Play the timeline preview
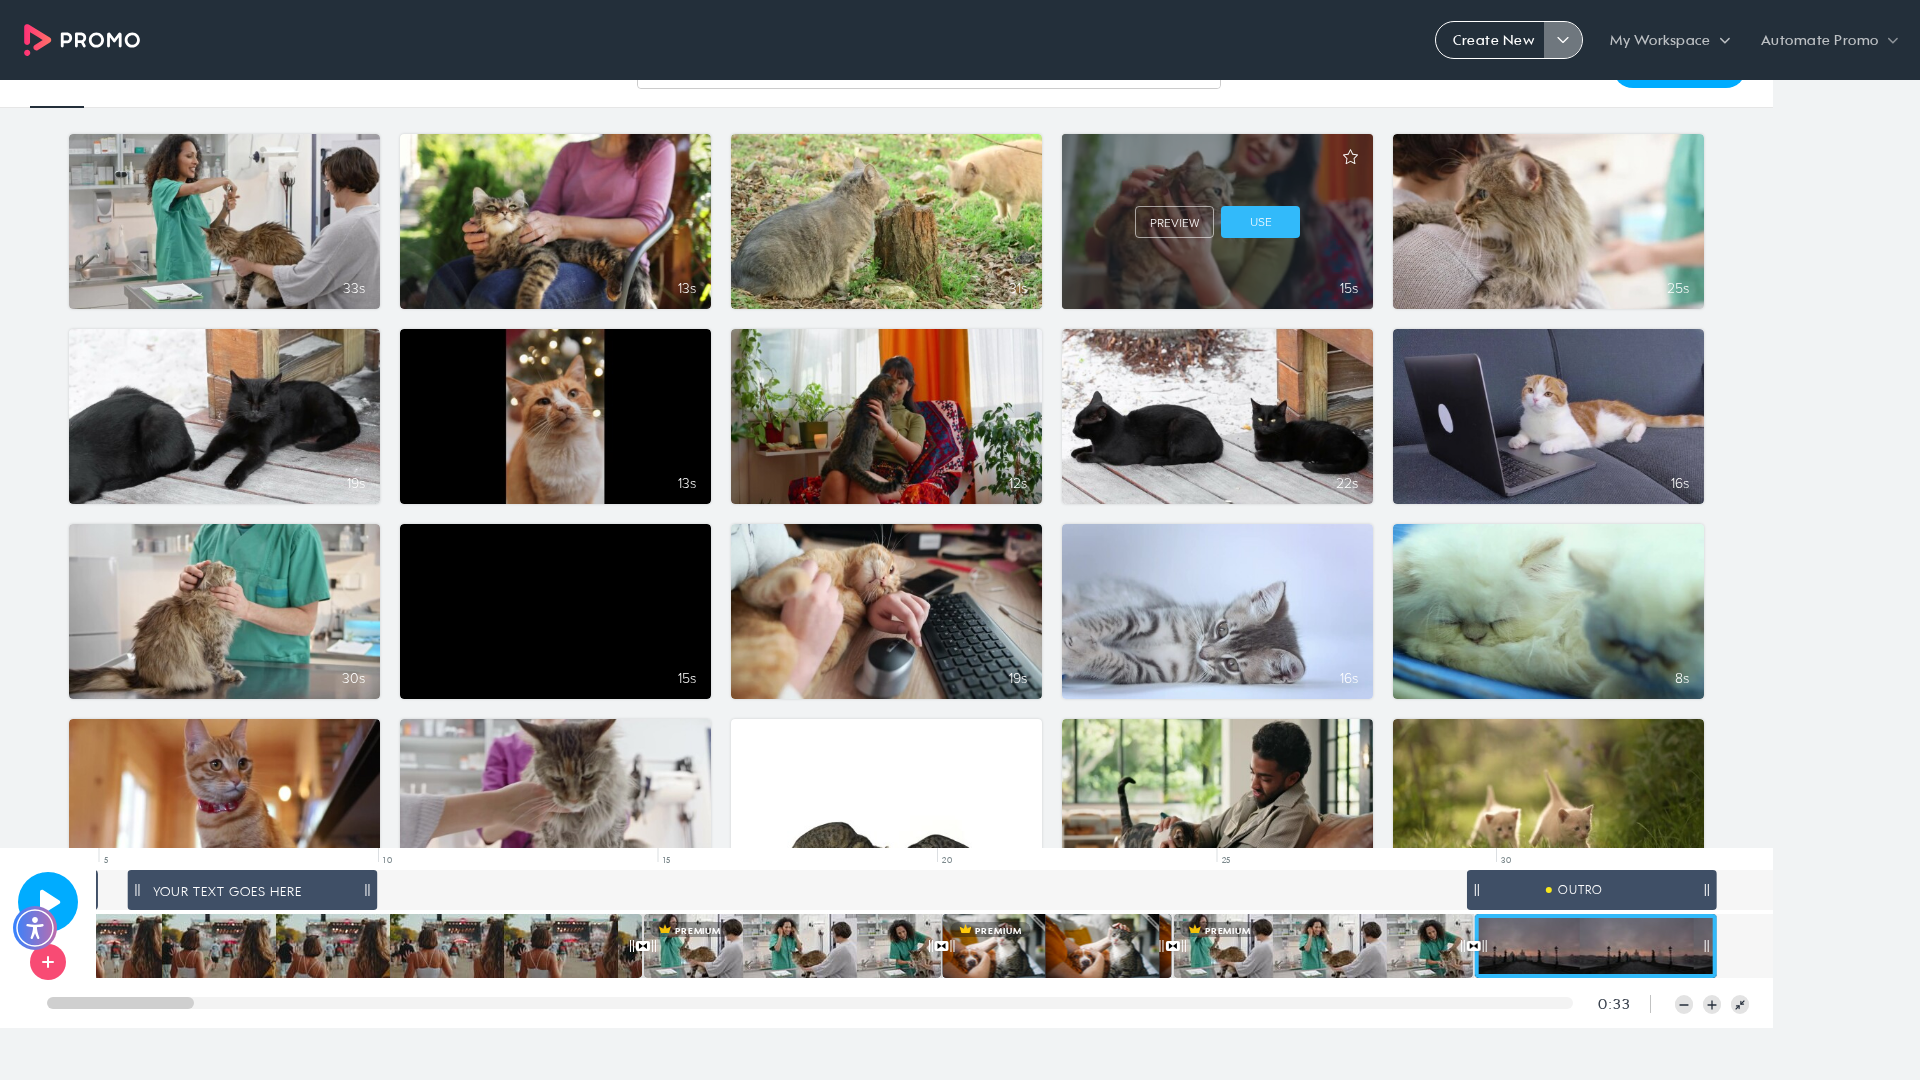Image resolution: width=1920 pixels, height=1080 pixels. pyautogui.click(x=48, y=901)
